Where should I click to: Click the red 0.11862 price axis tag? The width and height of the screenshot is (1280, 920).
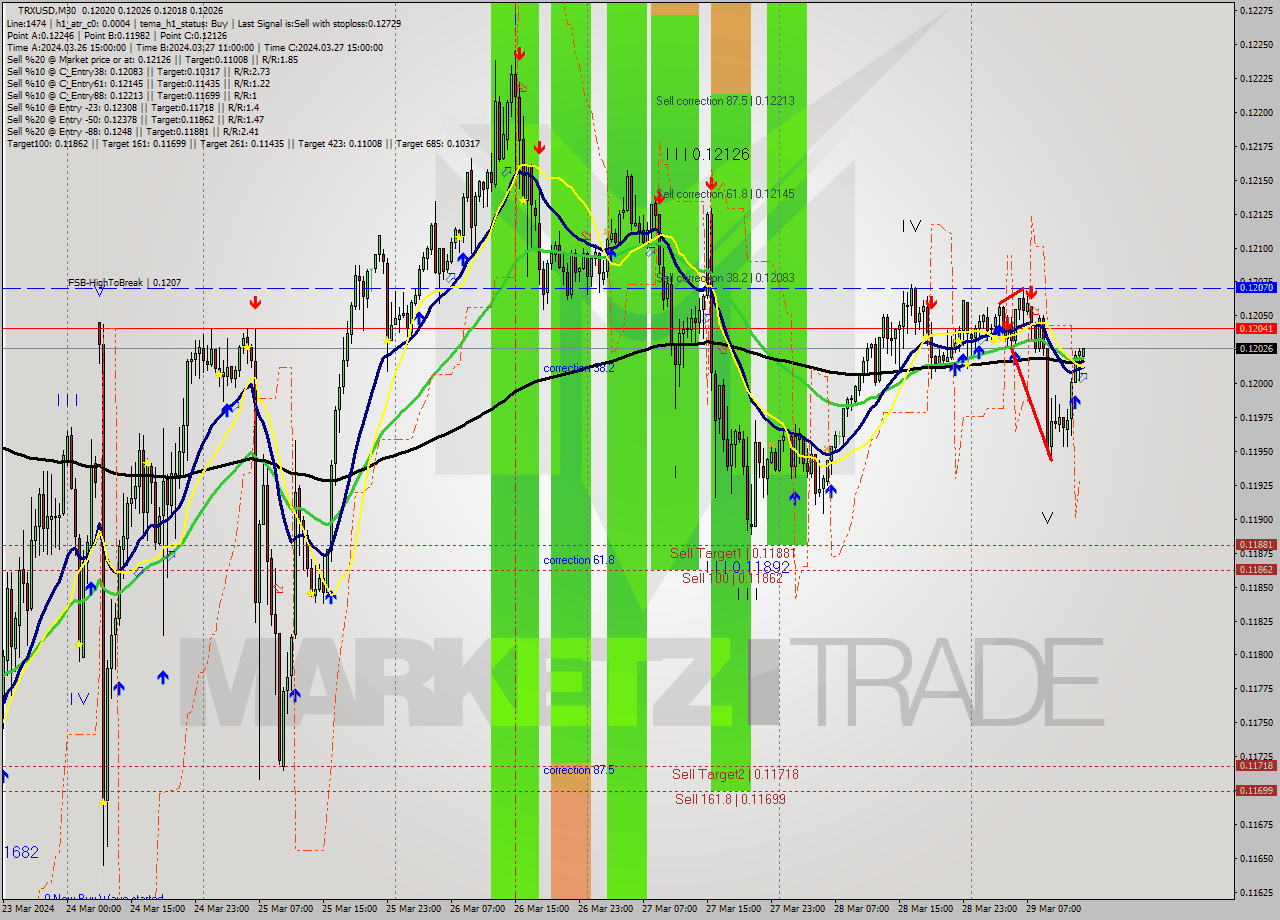1256,569
